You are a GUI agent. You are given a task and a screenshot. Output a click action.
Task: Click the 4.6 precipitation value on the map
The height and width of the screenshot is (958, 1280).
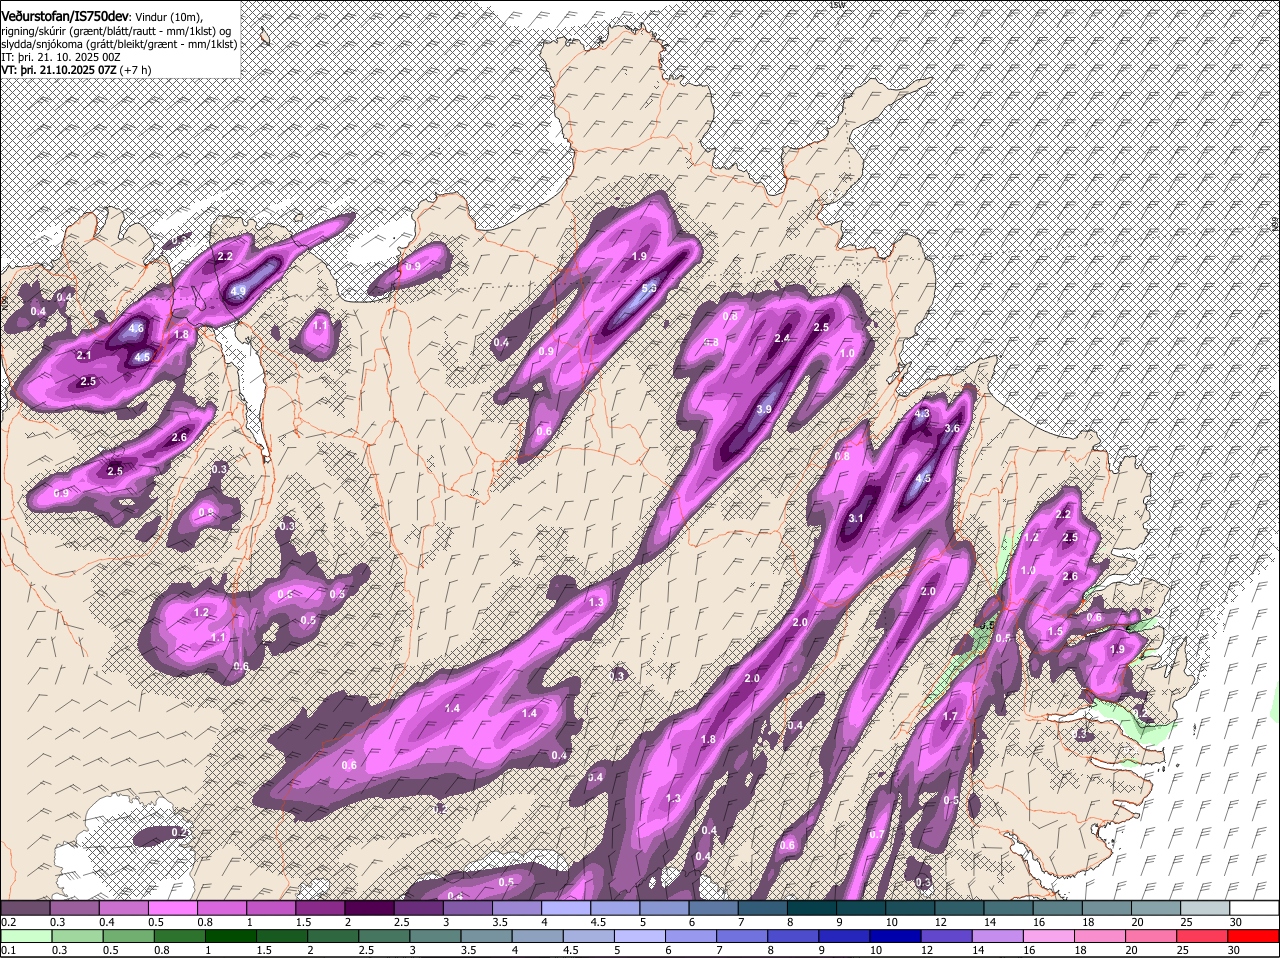pyautogui.click(x=137, y=328)
